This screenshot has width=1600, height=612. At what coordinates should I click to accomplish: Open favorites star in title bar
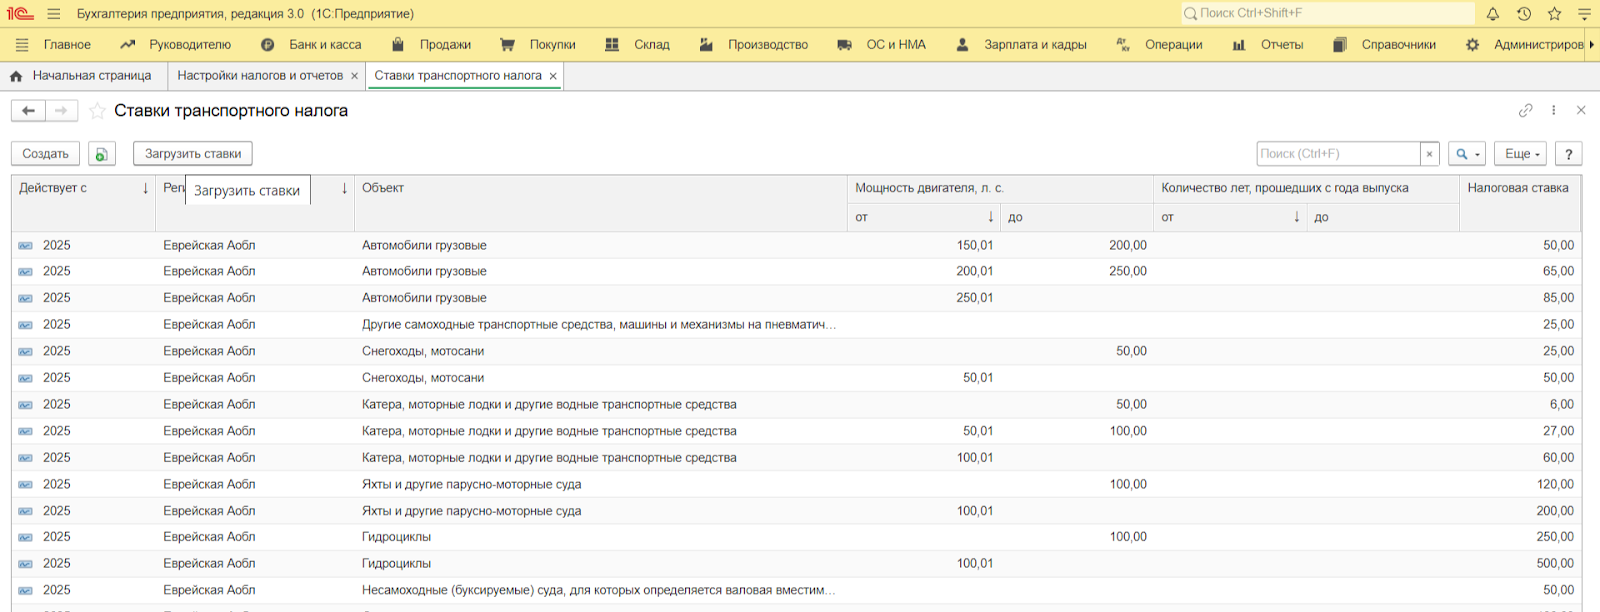tap(1554, 14)
